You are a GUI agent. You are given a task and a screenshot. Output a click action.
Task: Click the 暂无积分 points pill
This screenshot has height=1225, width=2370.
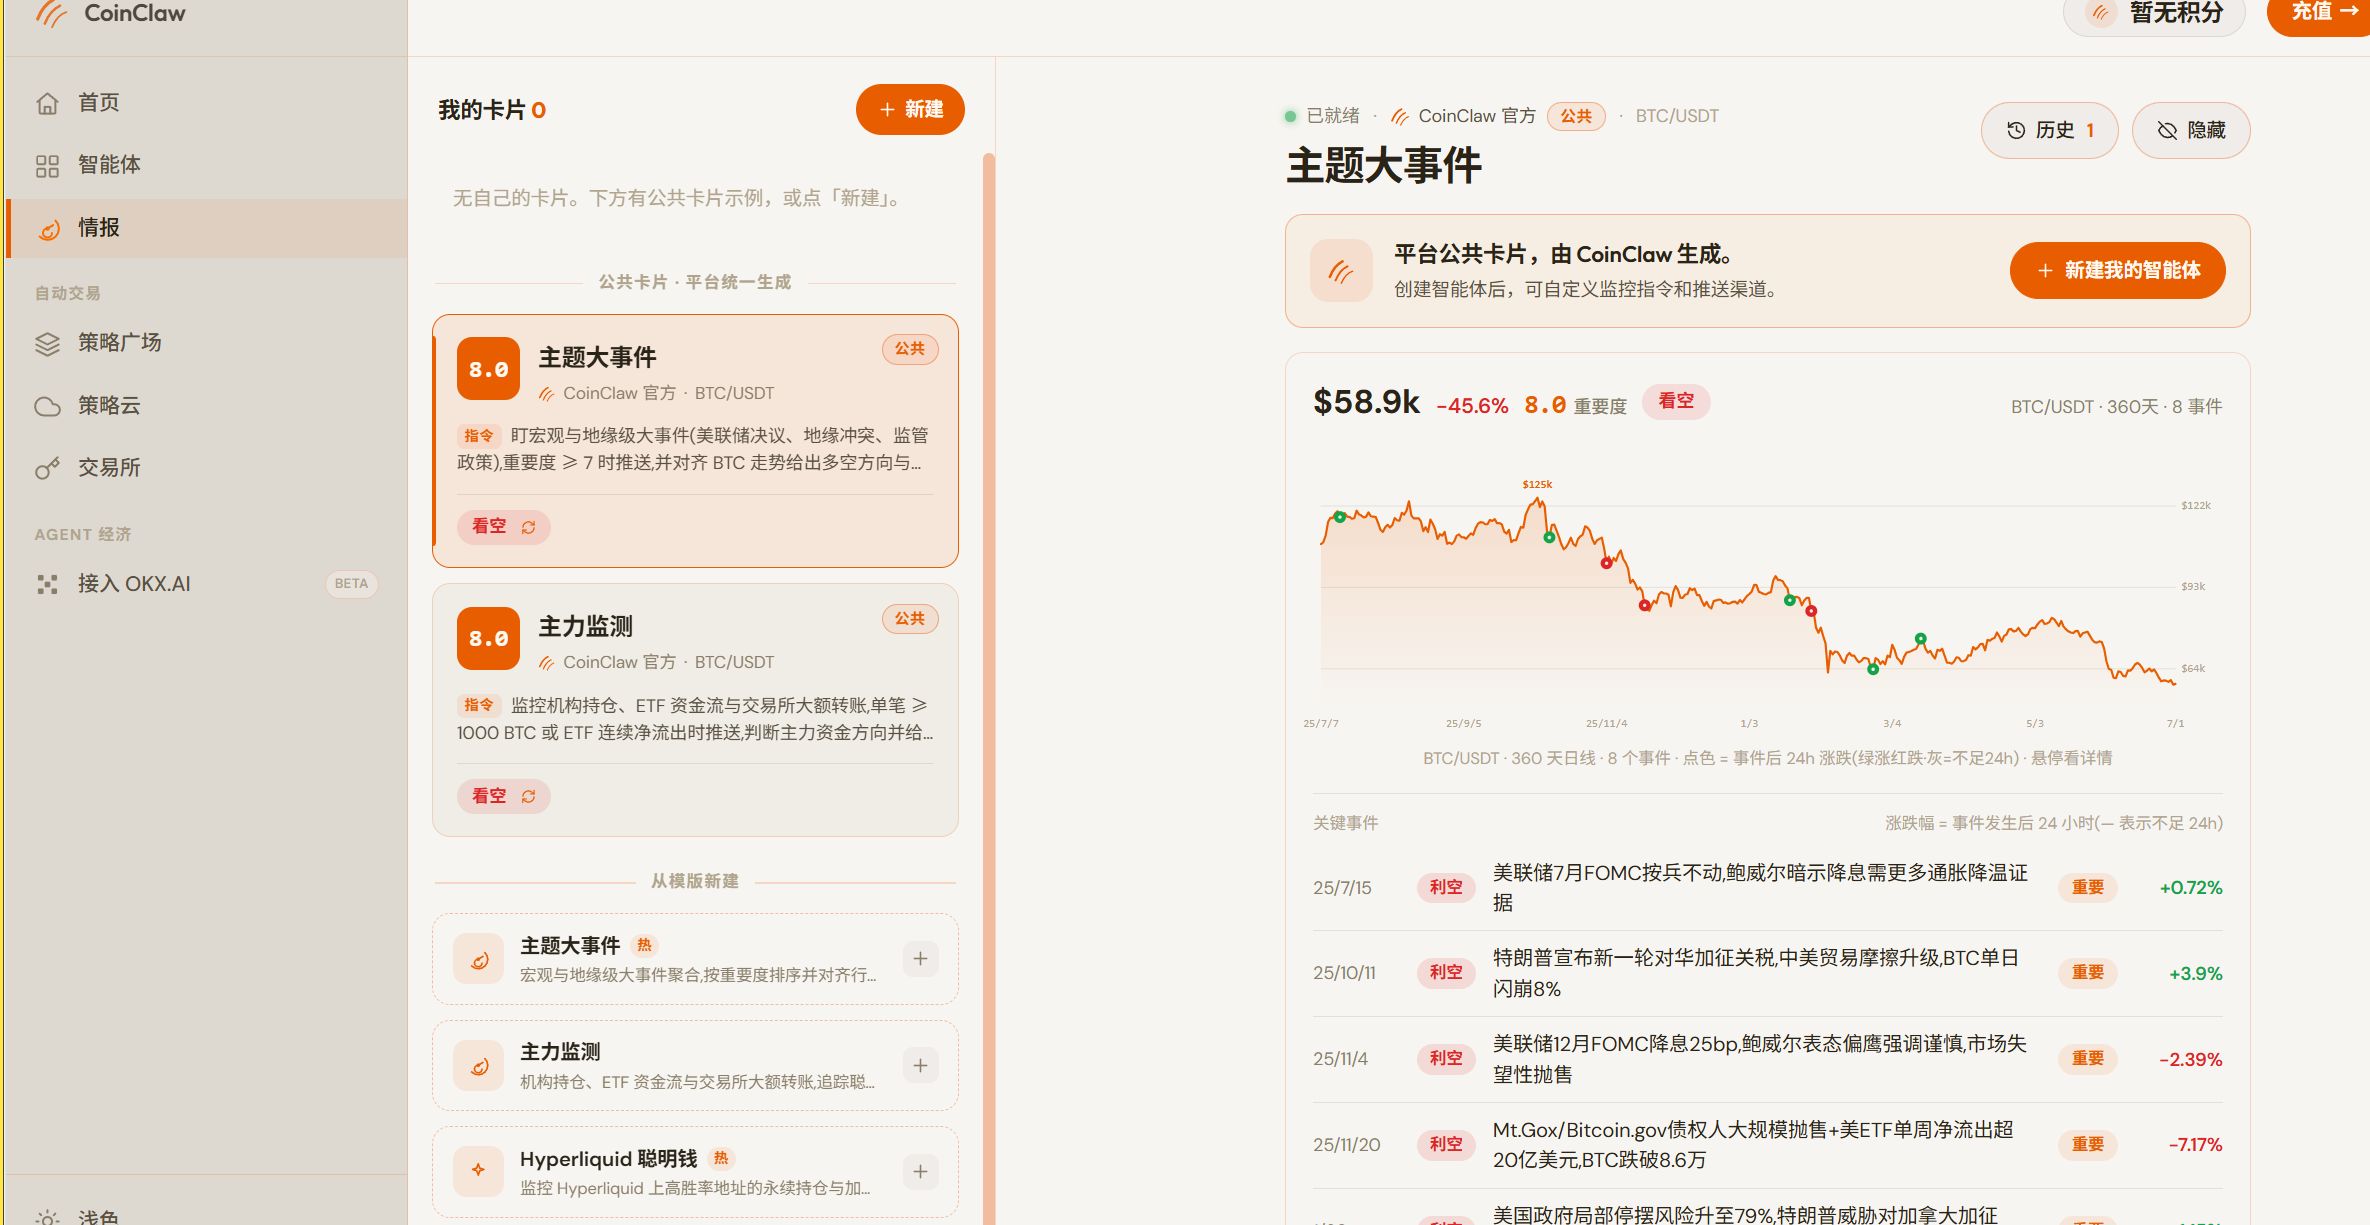point(2154,13)
